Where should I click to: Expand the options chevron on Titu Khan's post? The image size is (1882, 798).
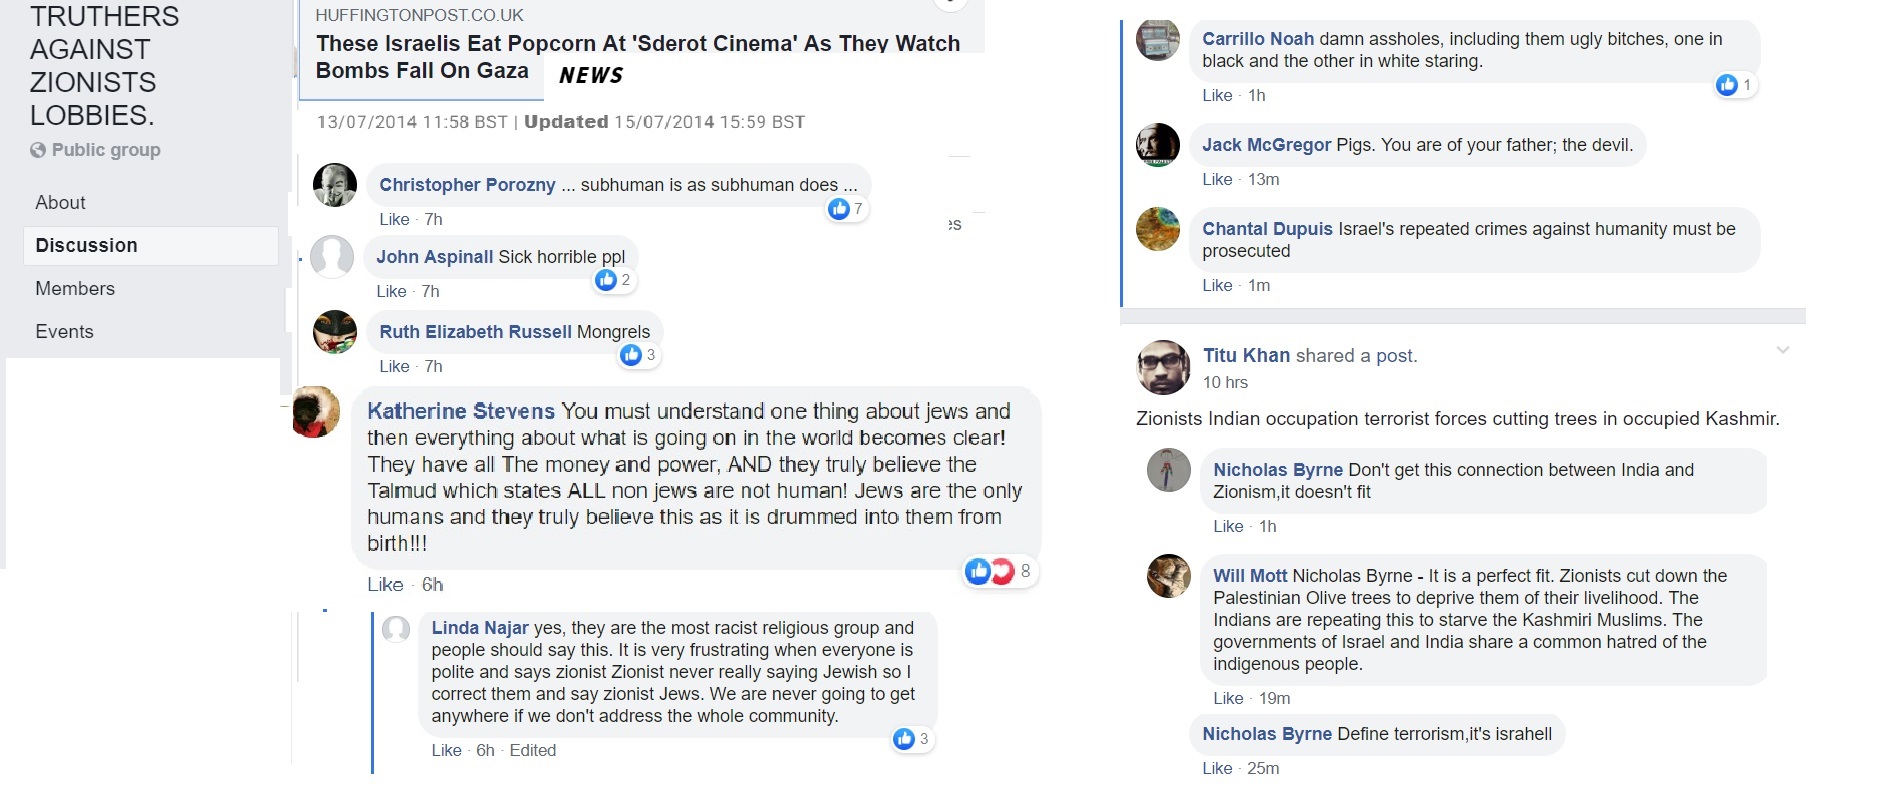tap(1782, 350)
